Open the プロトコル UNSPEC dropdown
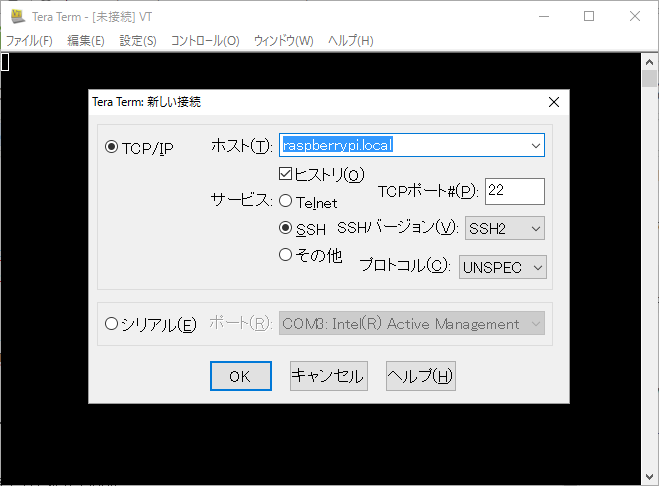 503,267
